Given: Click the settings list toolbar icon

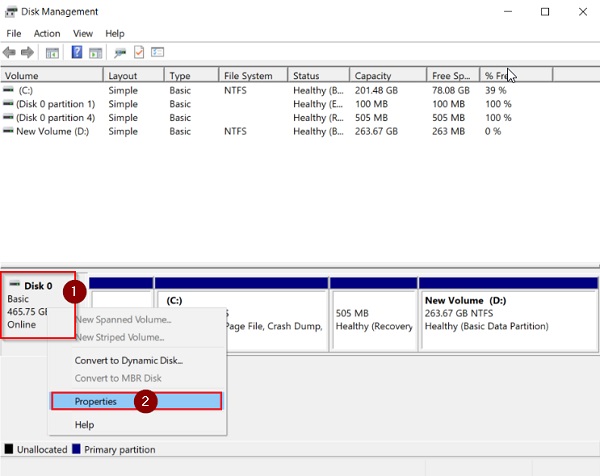Looking at the screenshot, I should (x=157, y=52).
